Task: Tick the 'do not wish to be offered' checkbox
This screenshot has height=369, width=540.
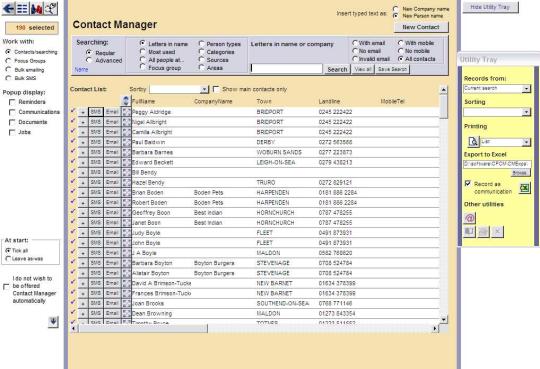Action: 6,287
